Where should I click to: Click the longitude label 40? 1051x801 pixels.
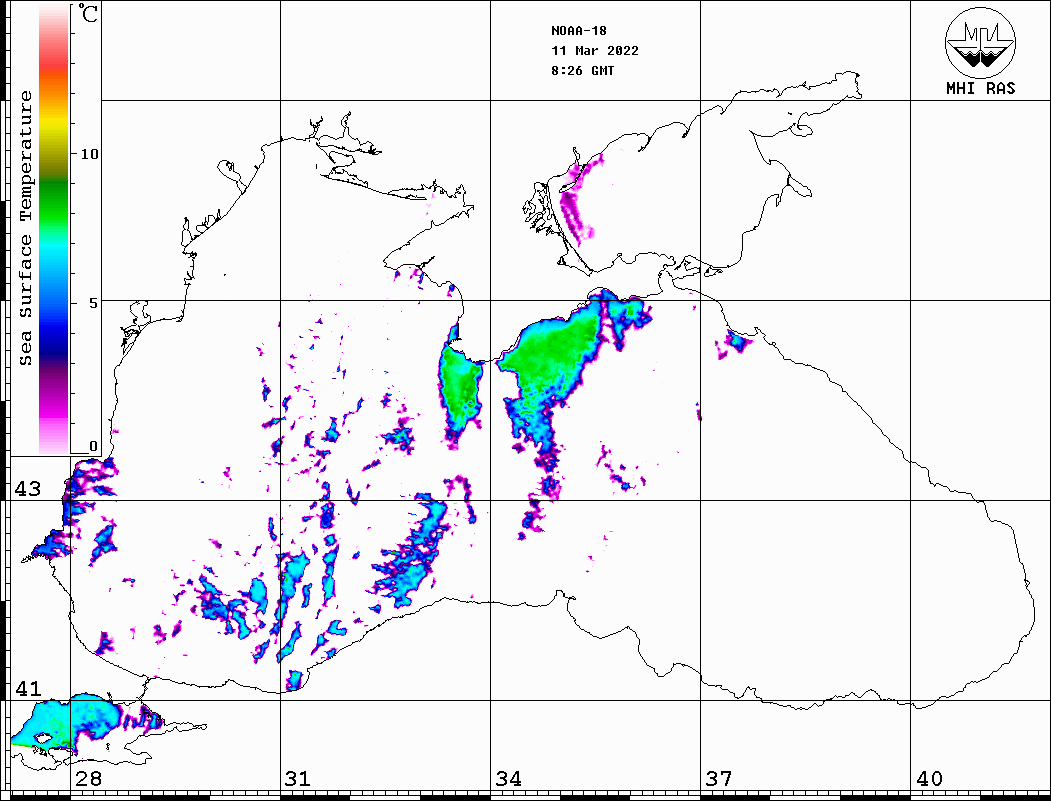(x=928, y=779)
